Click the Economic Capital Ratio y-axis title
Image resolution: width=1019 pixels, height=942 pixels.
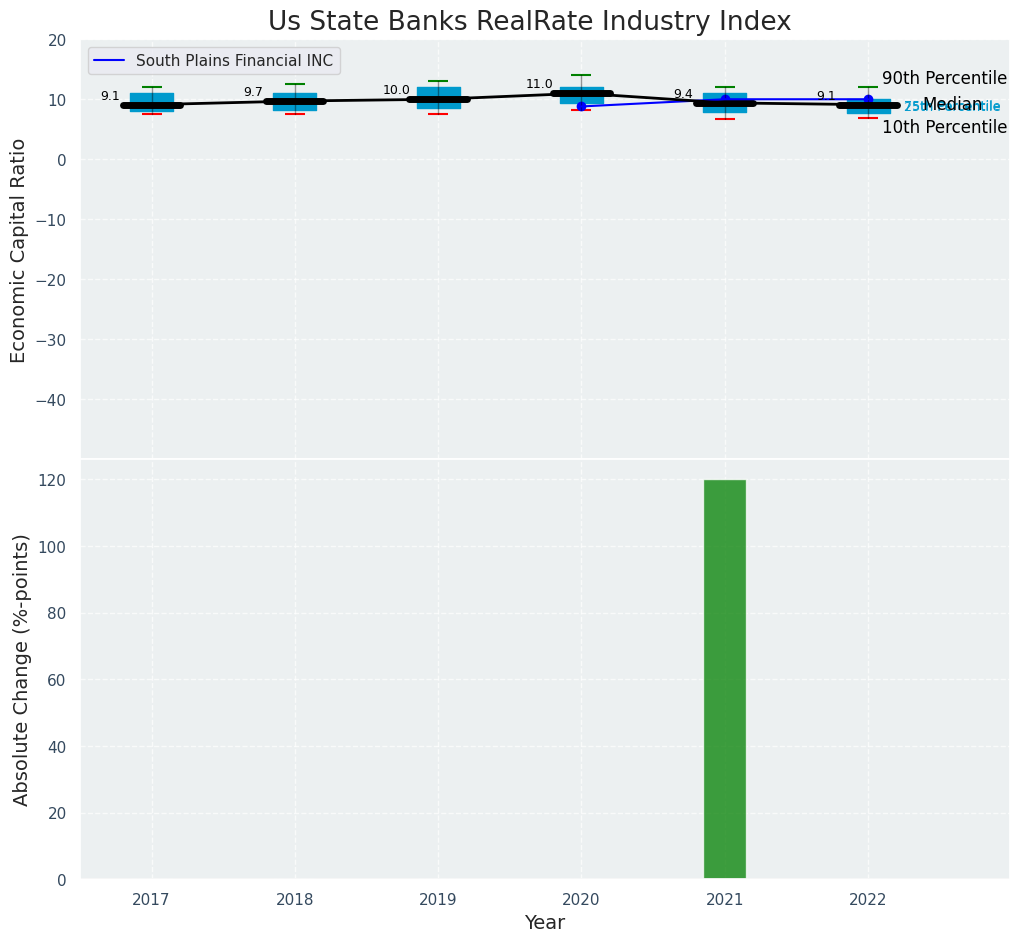tap(19, 250)
